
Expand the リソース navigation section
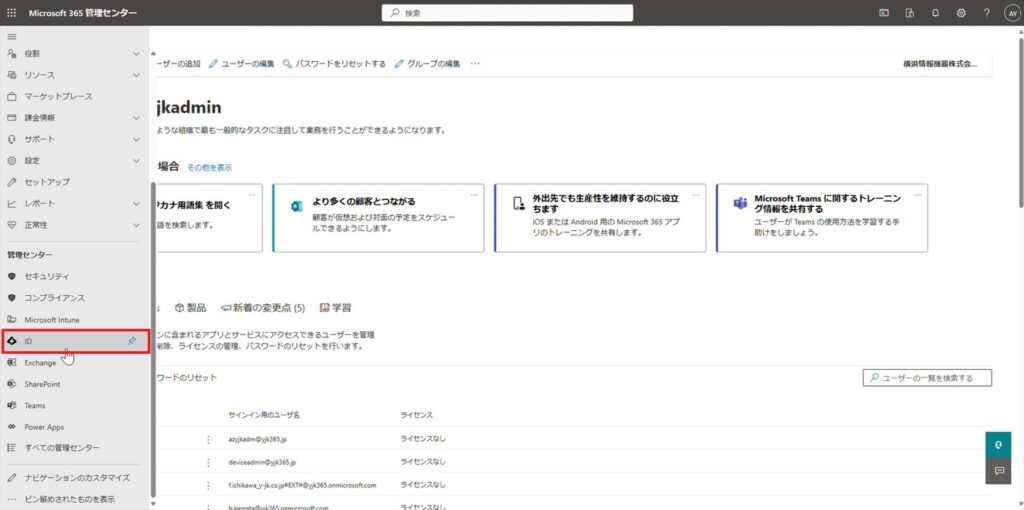[x=136, y=75]
